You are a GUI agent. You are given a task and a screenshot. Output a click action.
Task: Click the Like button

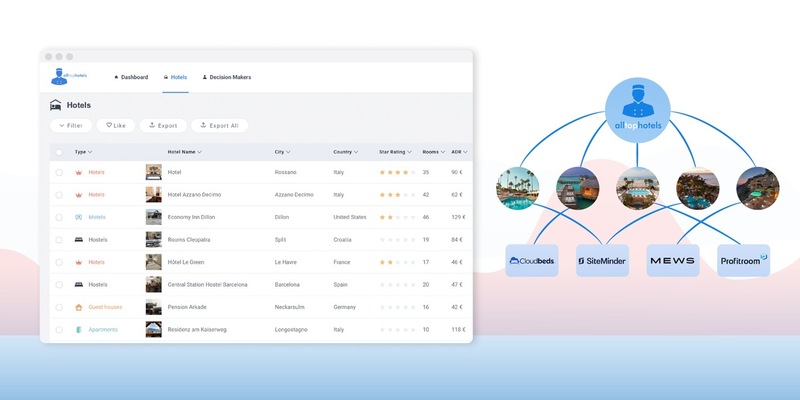coord(116,126)
